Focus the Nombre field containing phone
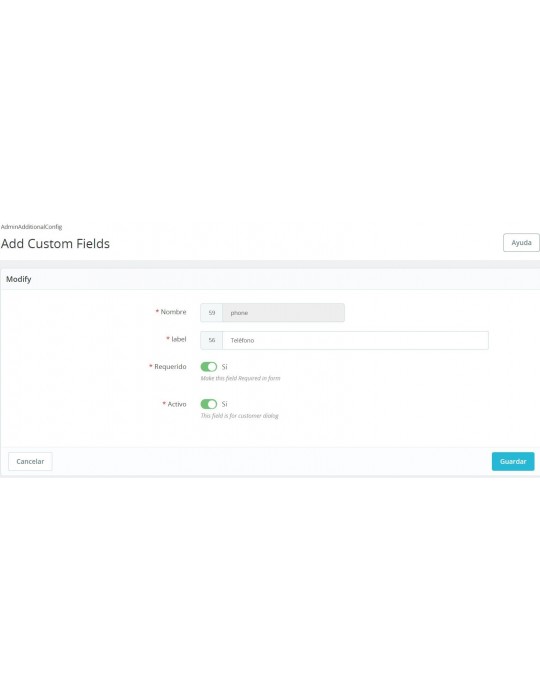 coord(283,312)
